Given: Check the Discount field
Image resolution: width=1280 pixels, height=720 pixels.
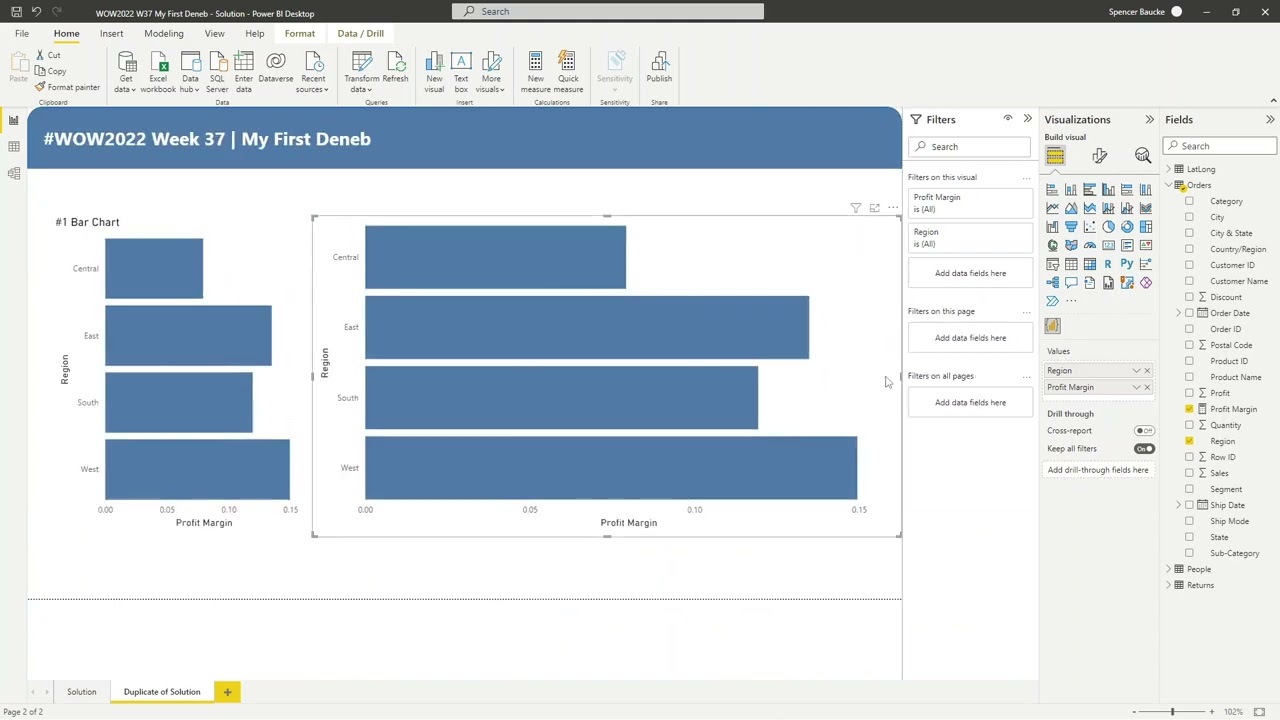Looking at the screenshot, I should click(1189, 297).
